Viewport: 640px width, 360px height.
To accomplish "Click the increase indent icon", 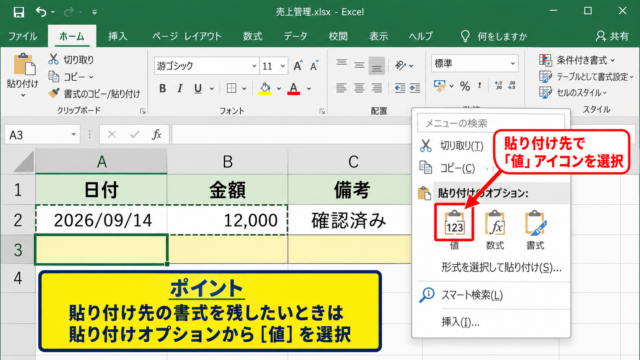I will (x=415, y=88).
